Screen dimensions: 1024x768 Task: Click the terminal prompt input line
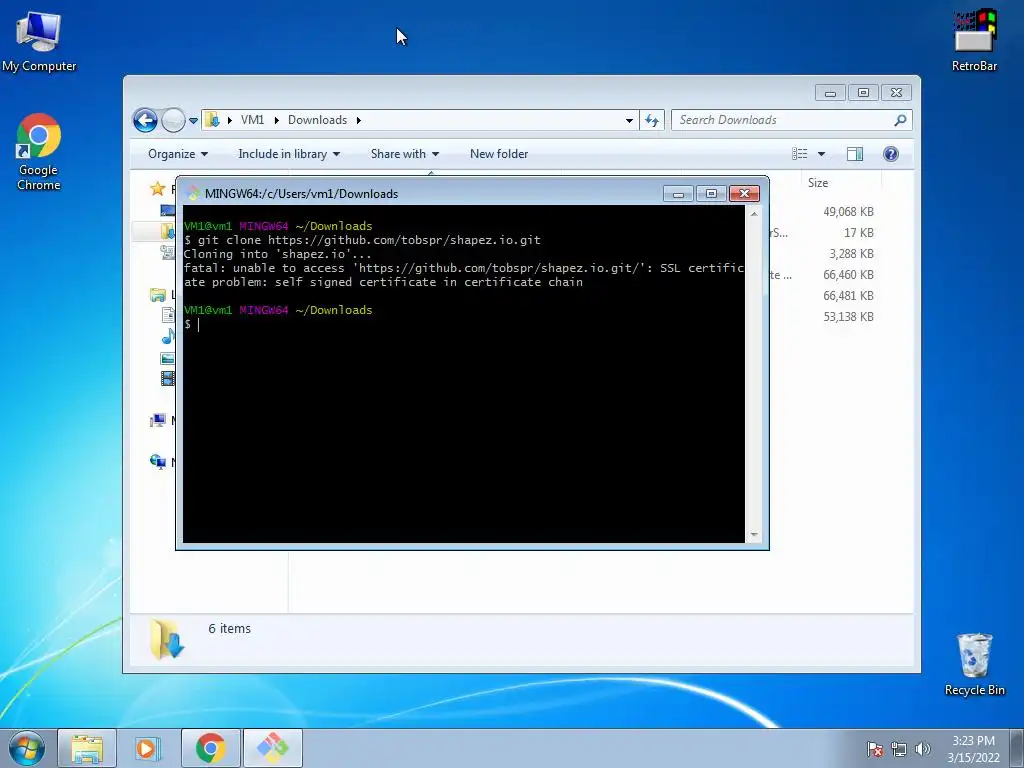click(464, 325)
